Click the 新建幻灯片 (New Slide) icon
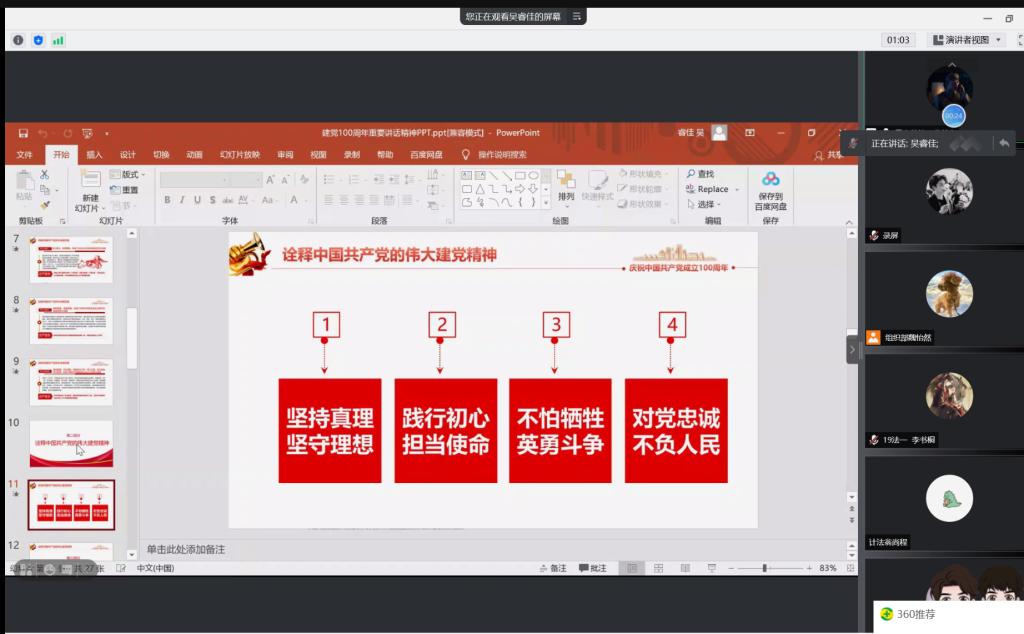1024x634 pixels. [x=90, y=180]
